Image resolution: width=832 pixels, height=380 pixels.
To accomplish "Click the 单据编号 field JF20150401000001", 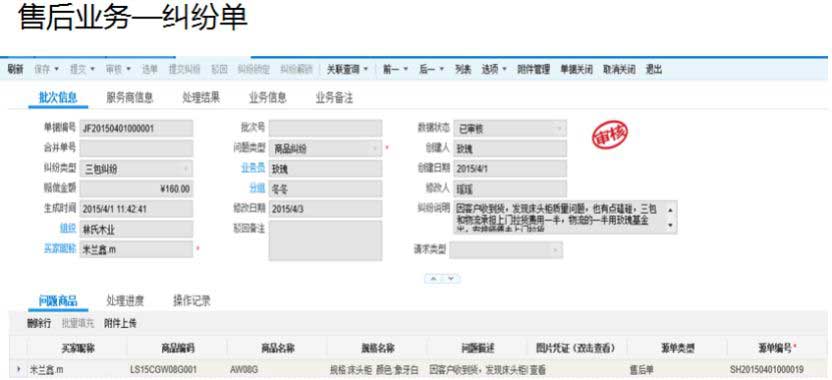I will (136, 128).
